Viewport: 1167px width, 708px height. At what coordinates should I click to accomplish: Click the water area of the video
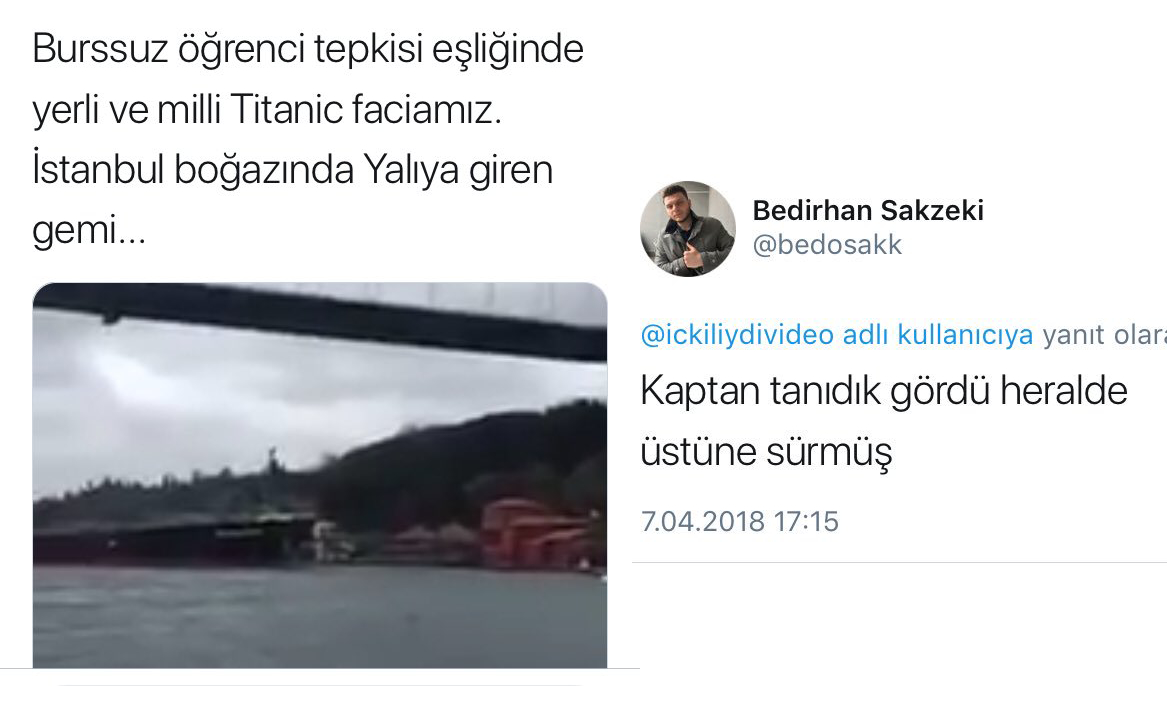point(320,618)
